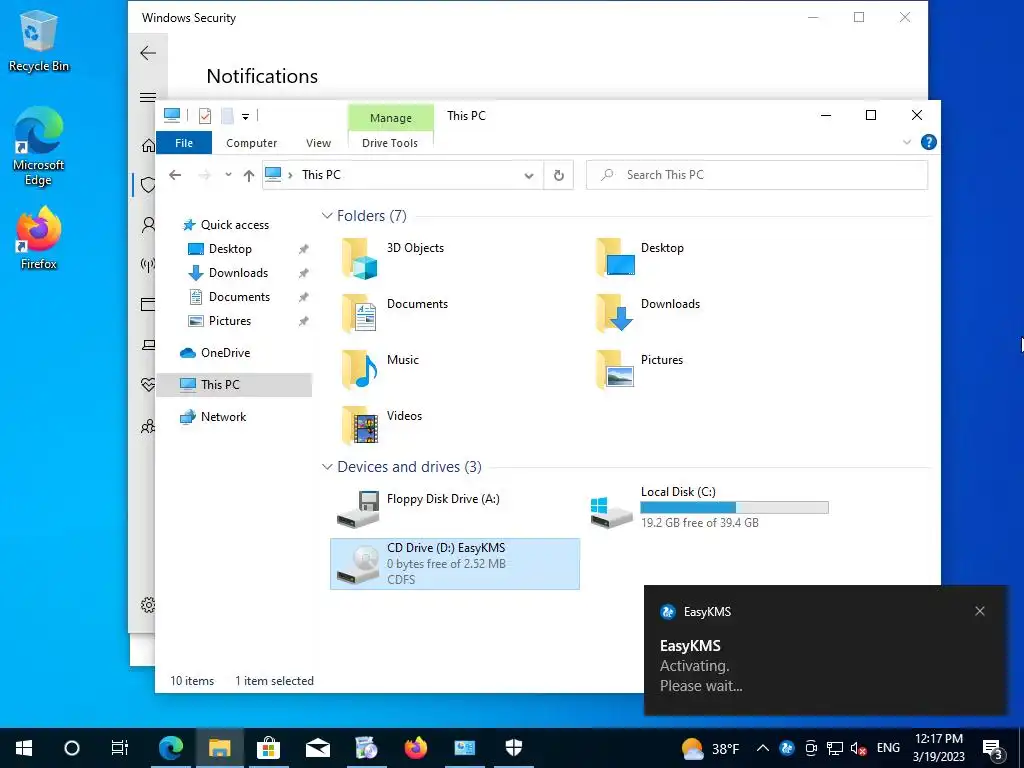The height and width of the screenshot is (768, 1024).
Task: Click the Cortana search circle
Action: pos(72,748)
